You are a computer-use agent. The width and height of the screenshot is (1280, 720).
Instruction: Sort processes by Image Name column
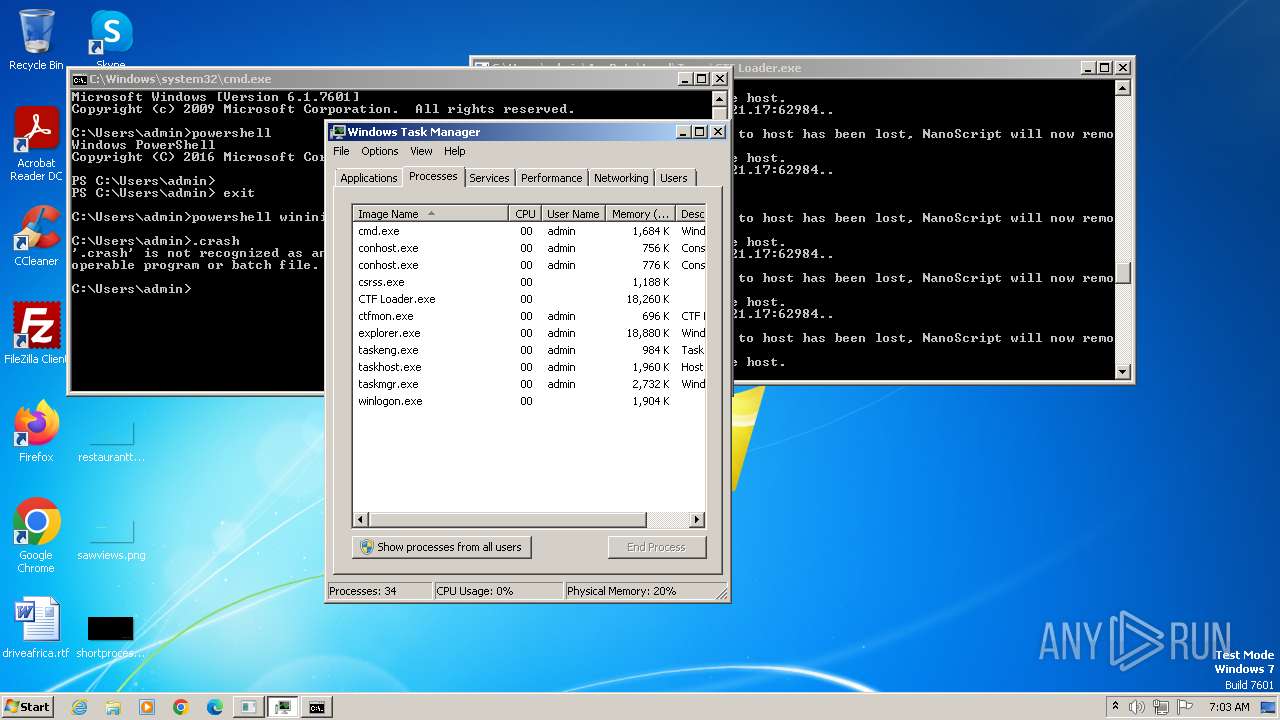click(431, 214)
